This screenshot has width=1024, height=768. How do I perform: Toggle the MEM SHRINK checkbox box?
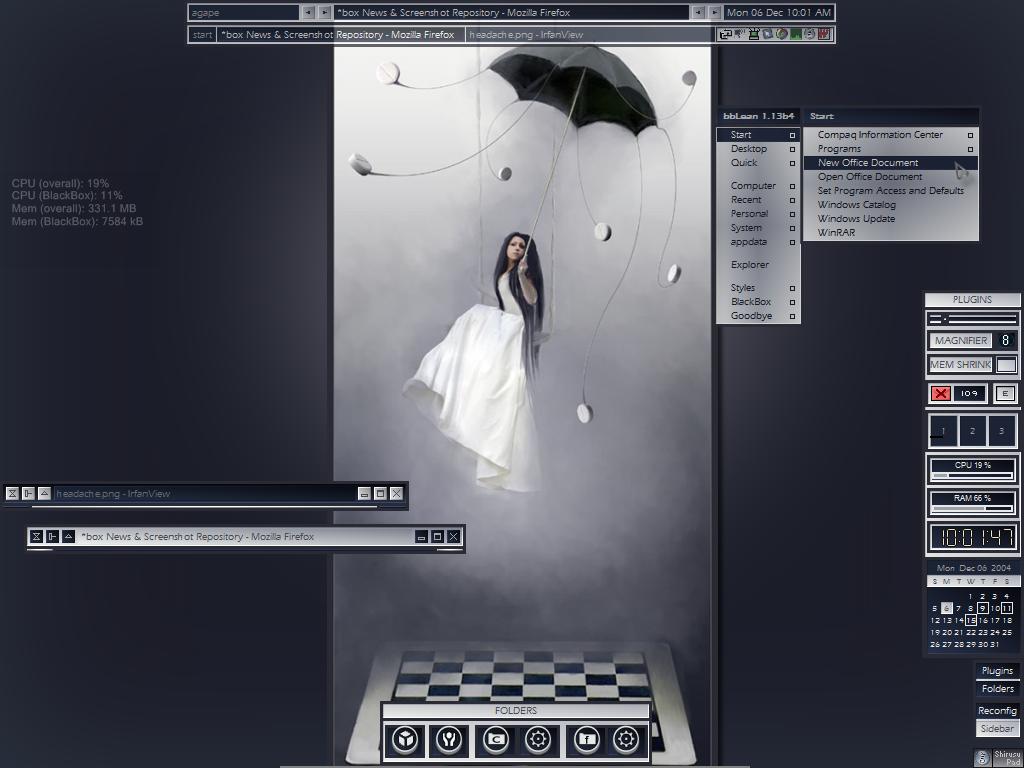[1006, 365]
